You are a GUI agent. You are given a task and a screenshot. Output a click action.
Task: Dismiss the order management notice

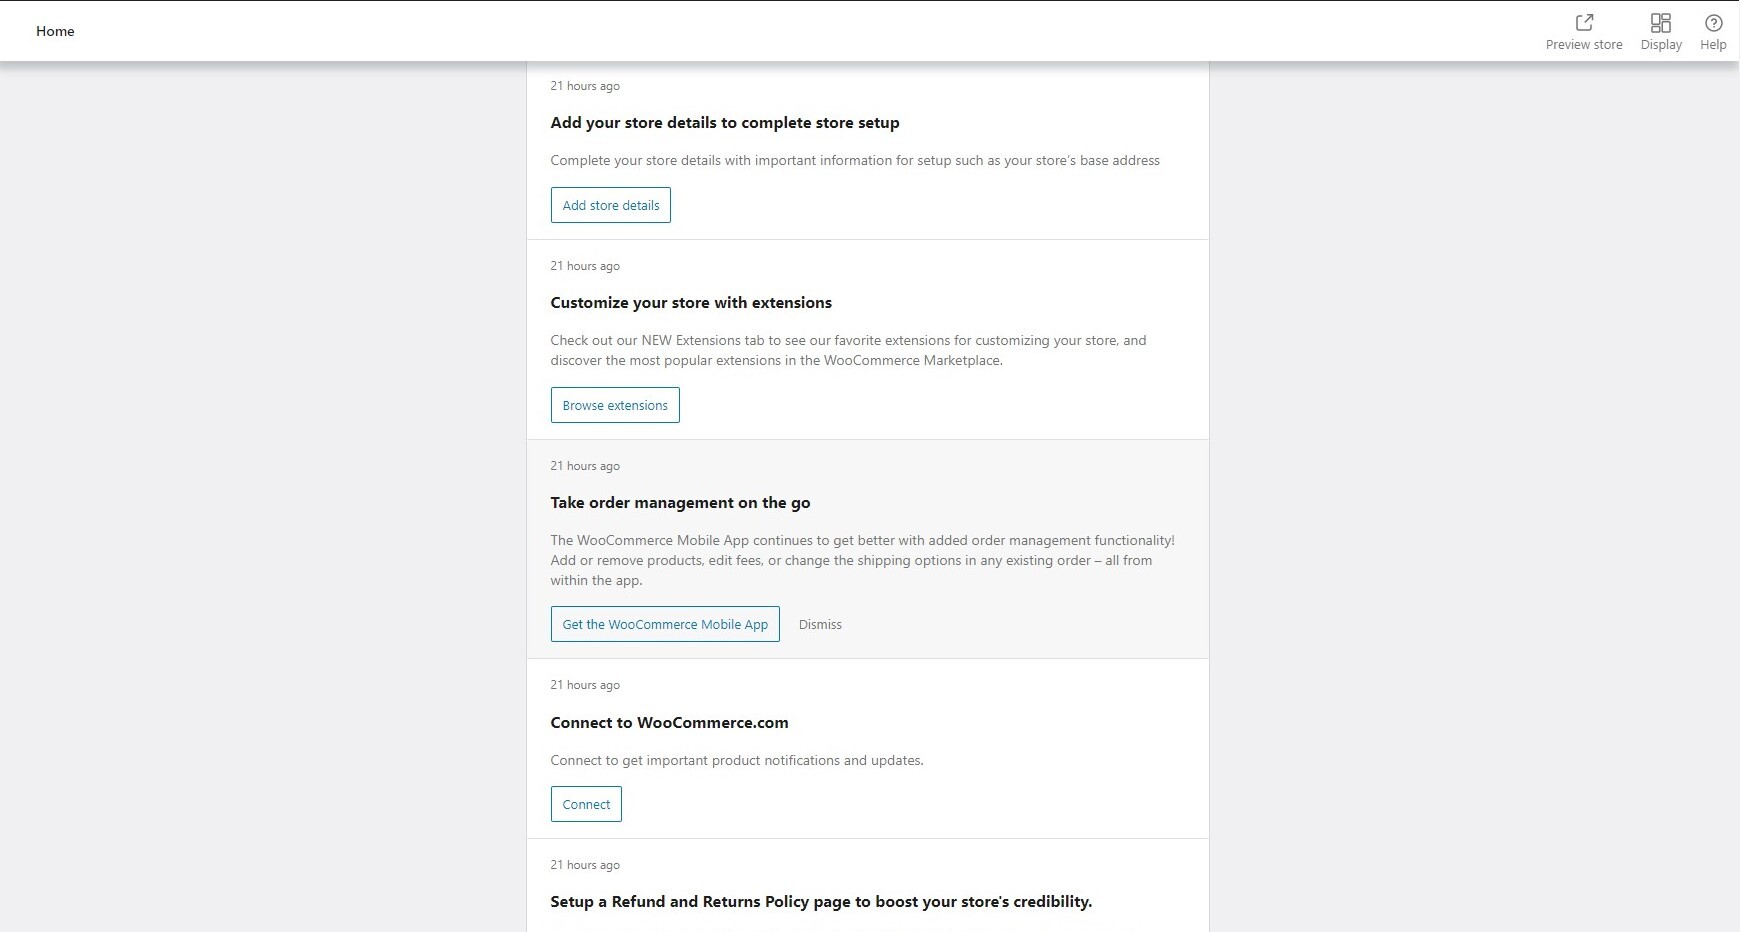tap(820, 624)
